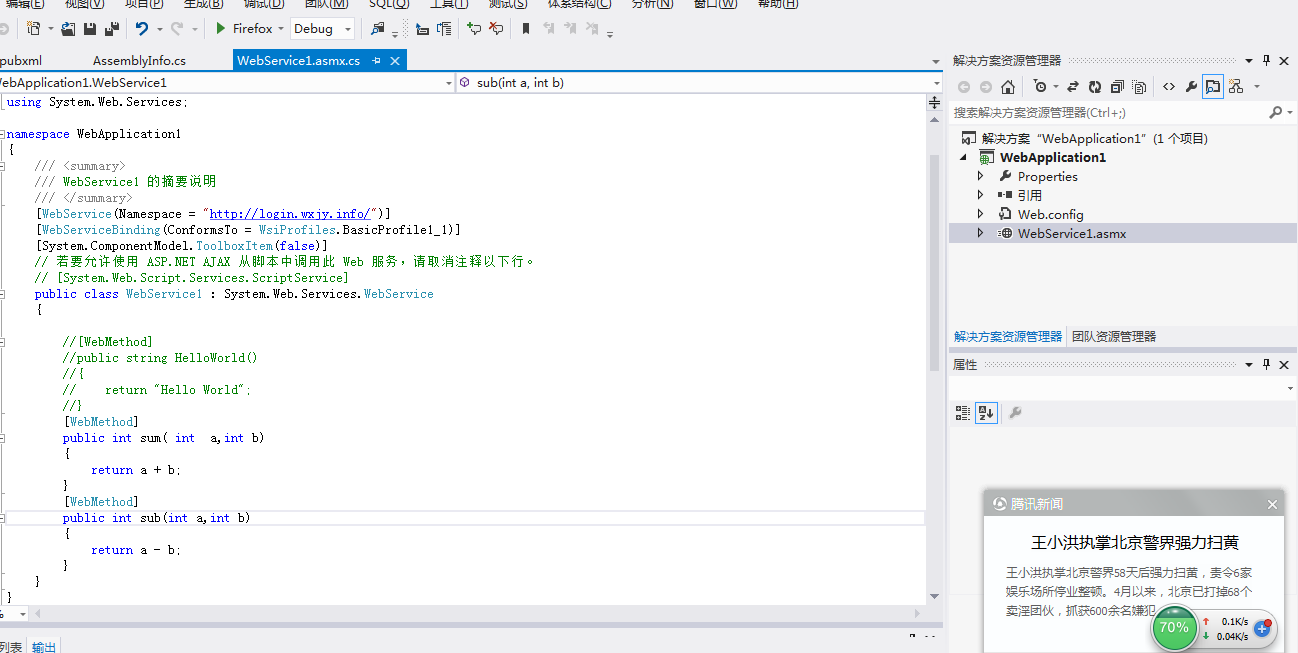Click Sync with Active Document icon
Image resolution: width=1298 pixels, height=653 pixels.
tap(1073, 87)
